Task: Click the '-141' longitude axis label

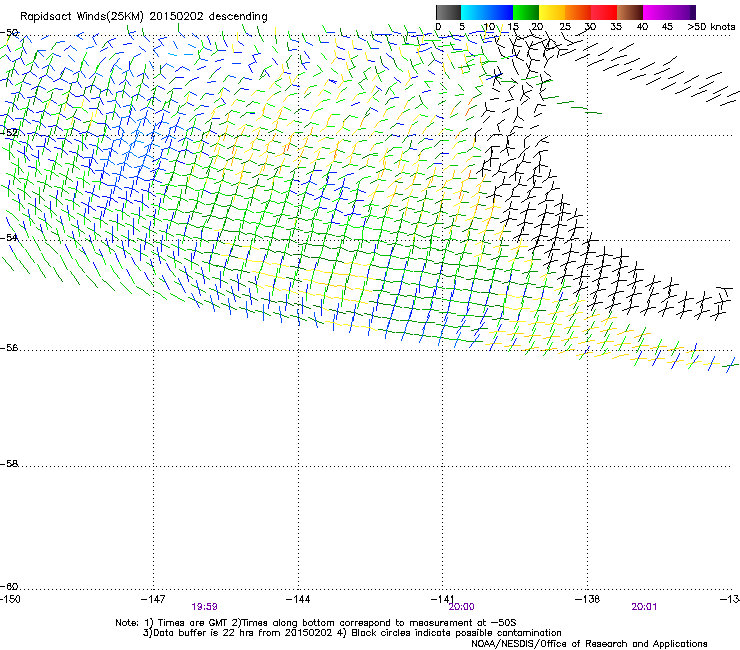Action: coord(442,599)
